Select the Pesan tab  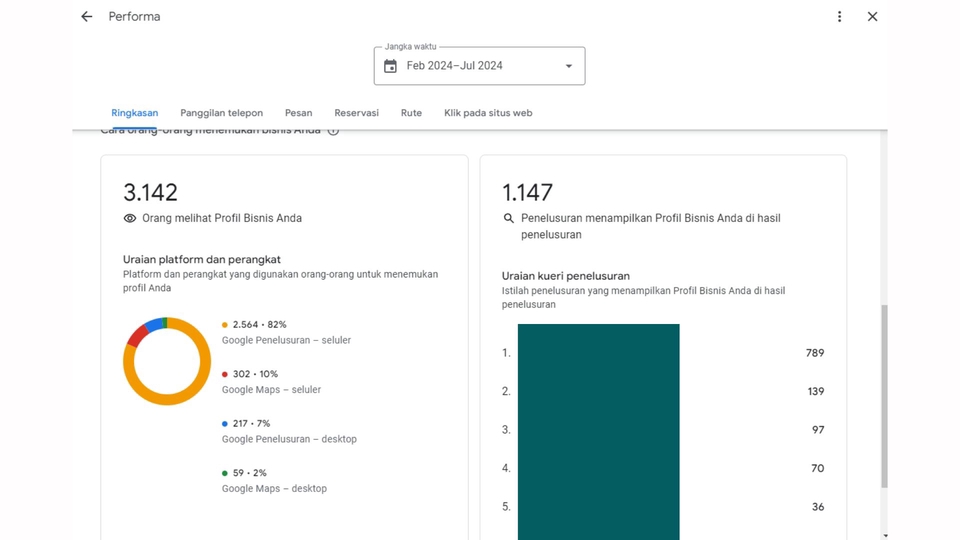pos(299,113)
